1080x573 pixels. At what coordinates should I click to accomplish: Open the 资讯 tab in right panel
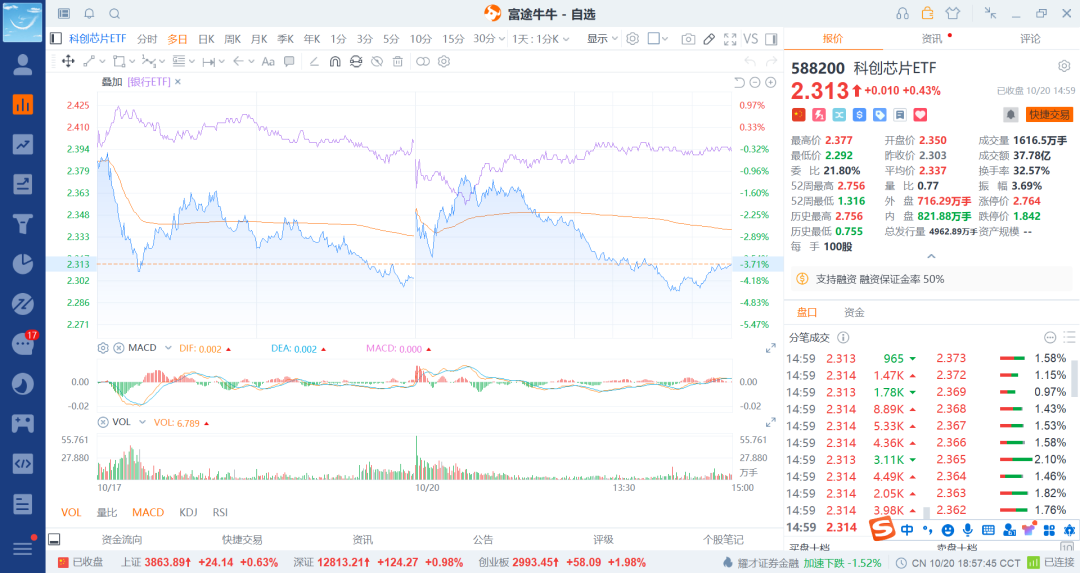coord(932,39)
